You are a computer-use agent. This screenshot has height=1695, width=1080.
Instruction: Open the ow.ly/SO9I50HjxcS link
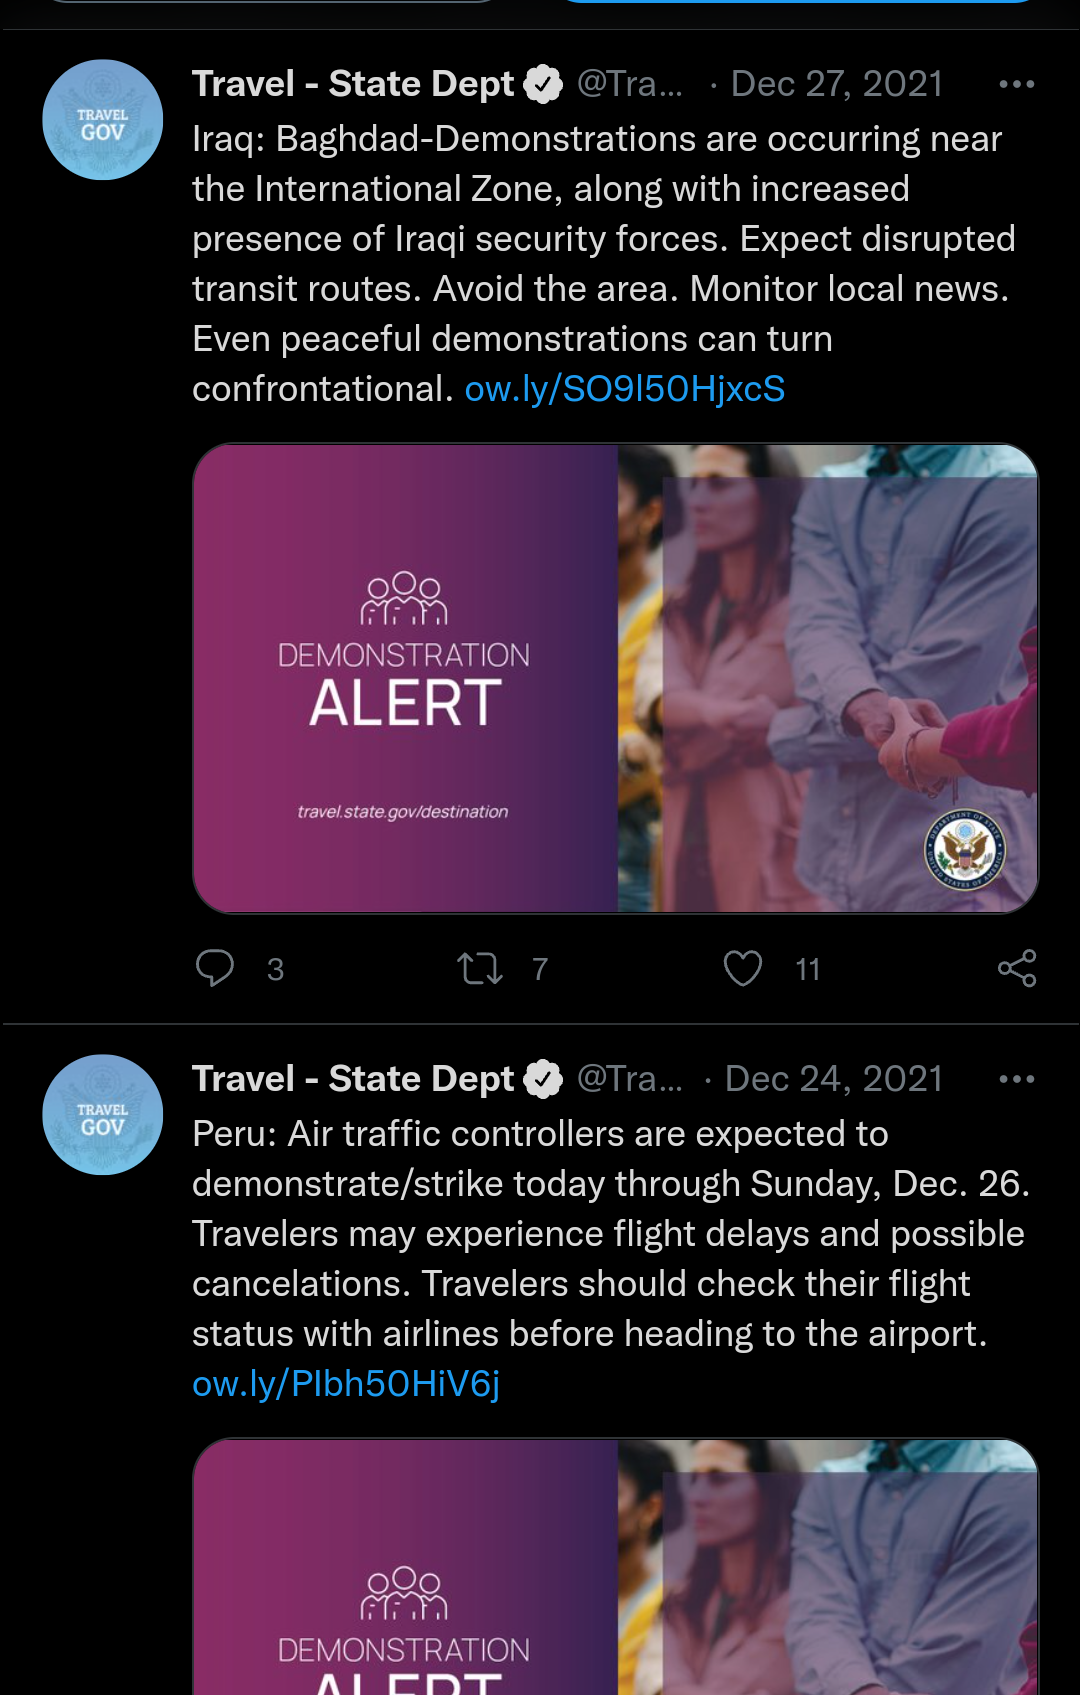tap(625, 389)
